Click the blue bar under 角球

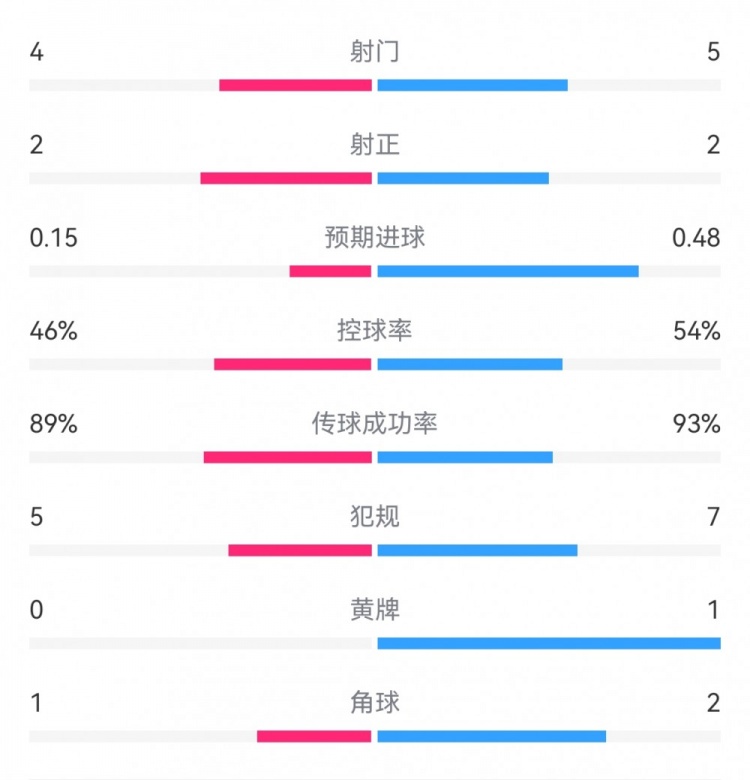pyautogui.click(x=491, y=736)
